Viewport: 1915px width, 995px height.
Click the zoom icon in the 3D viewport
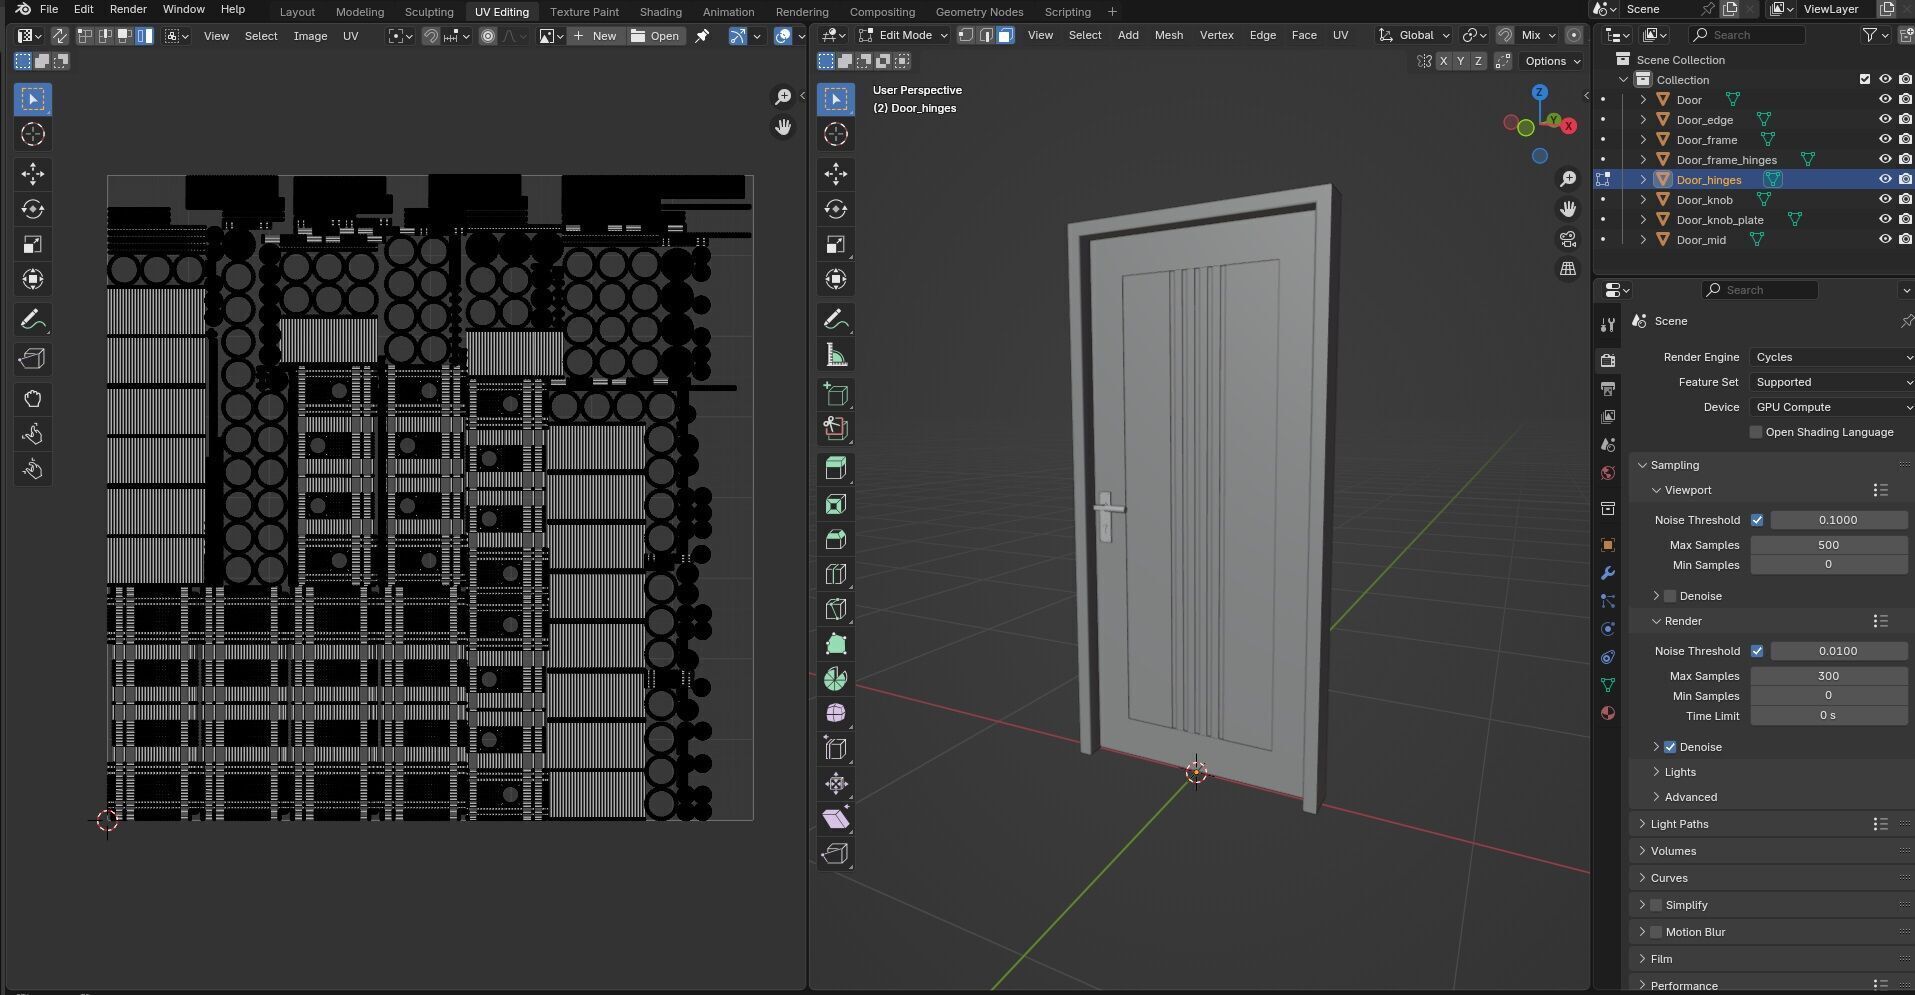(x=1568, y=179)
